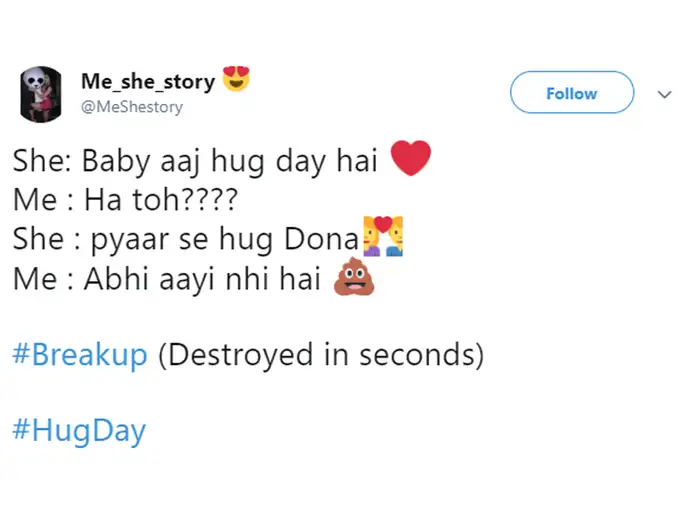
Task: Follow the Me_she_story account
Action: pyautogui.click(x=571, y=93)
